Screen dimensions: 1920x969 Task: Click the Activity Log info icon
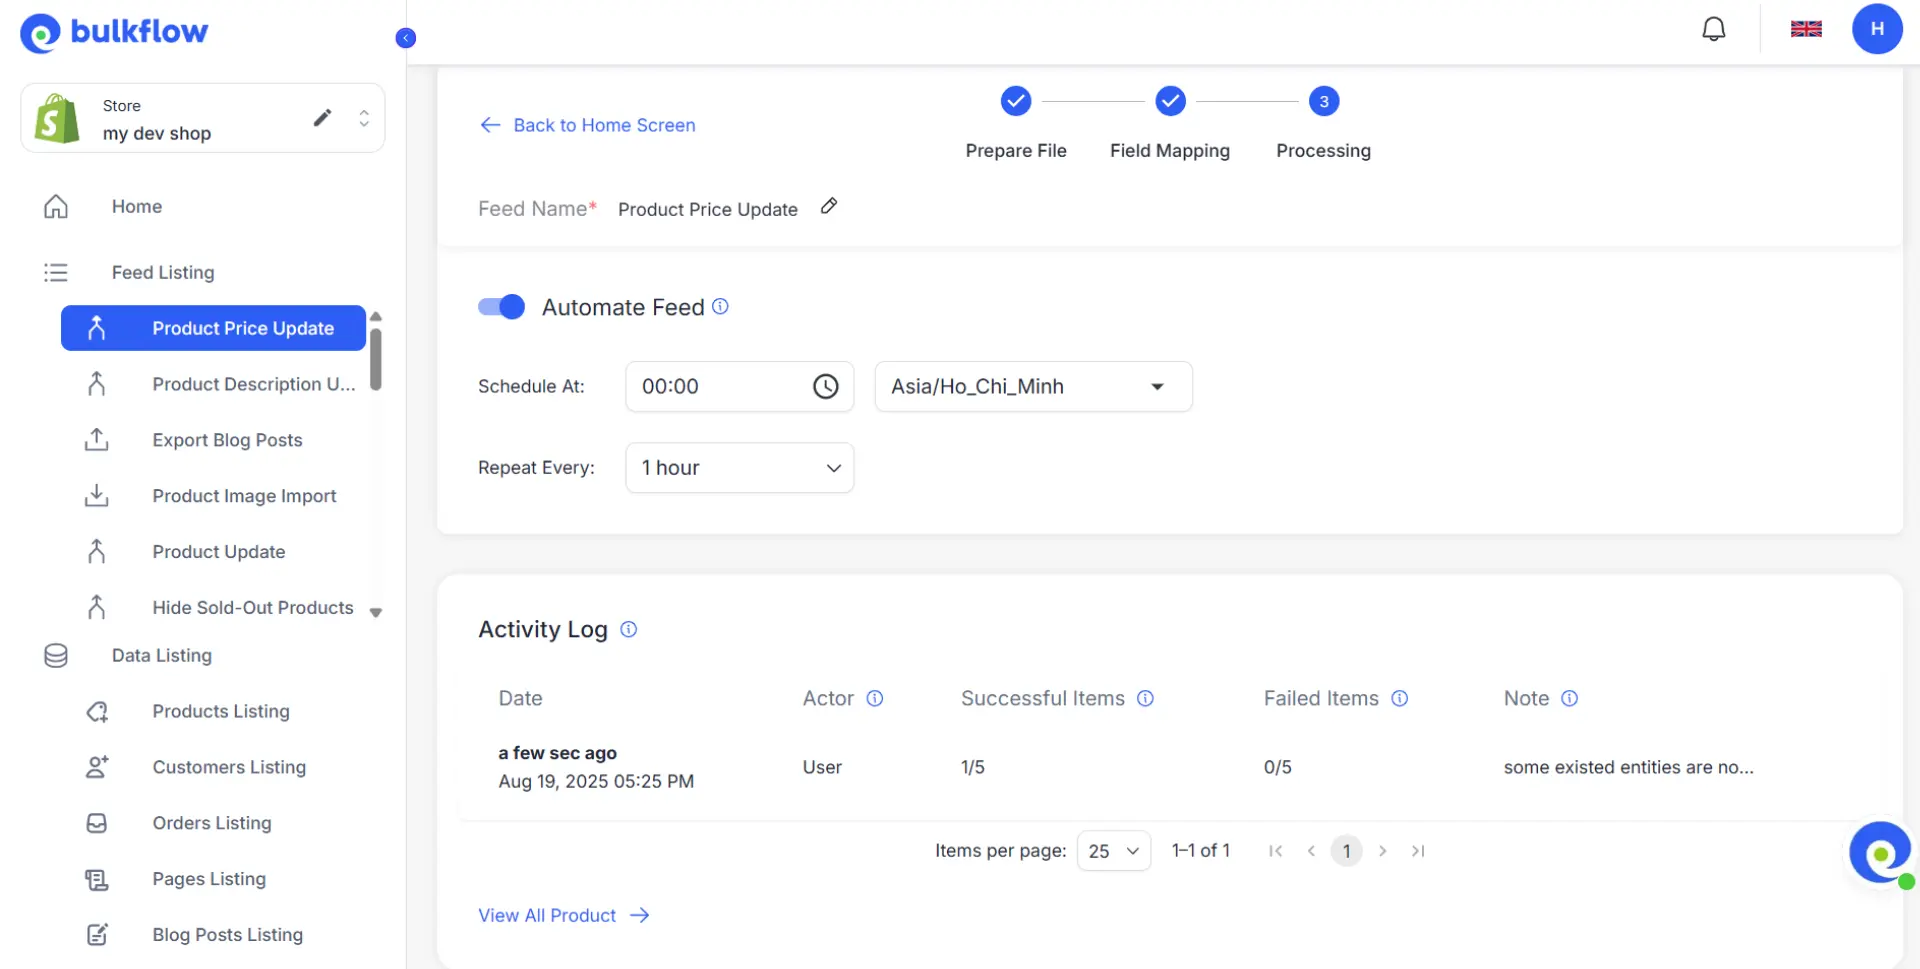(x=629, y=630)
